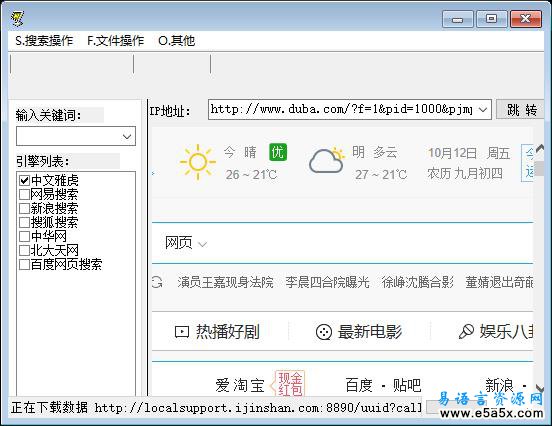Open the keyword combo box dropdown arrow
552x426 pixels.
click(127, 136)
